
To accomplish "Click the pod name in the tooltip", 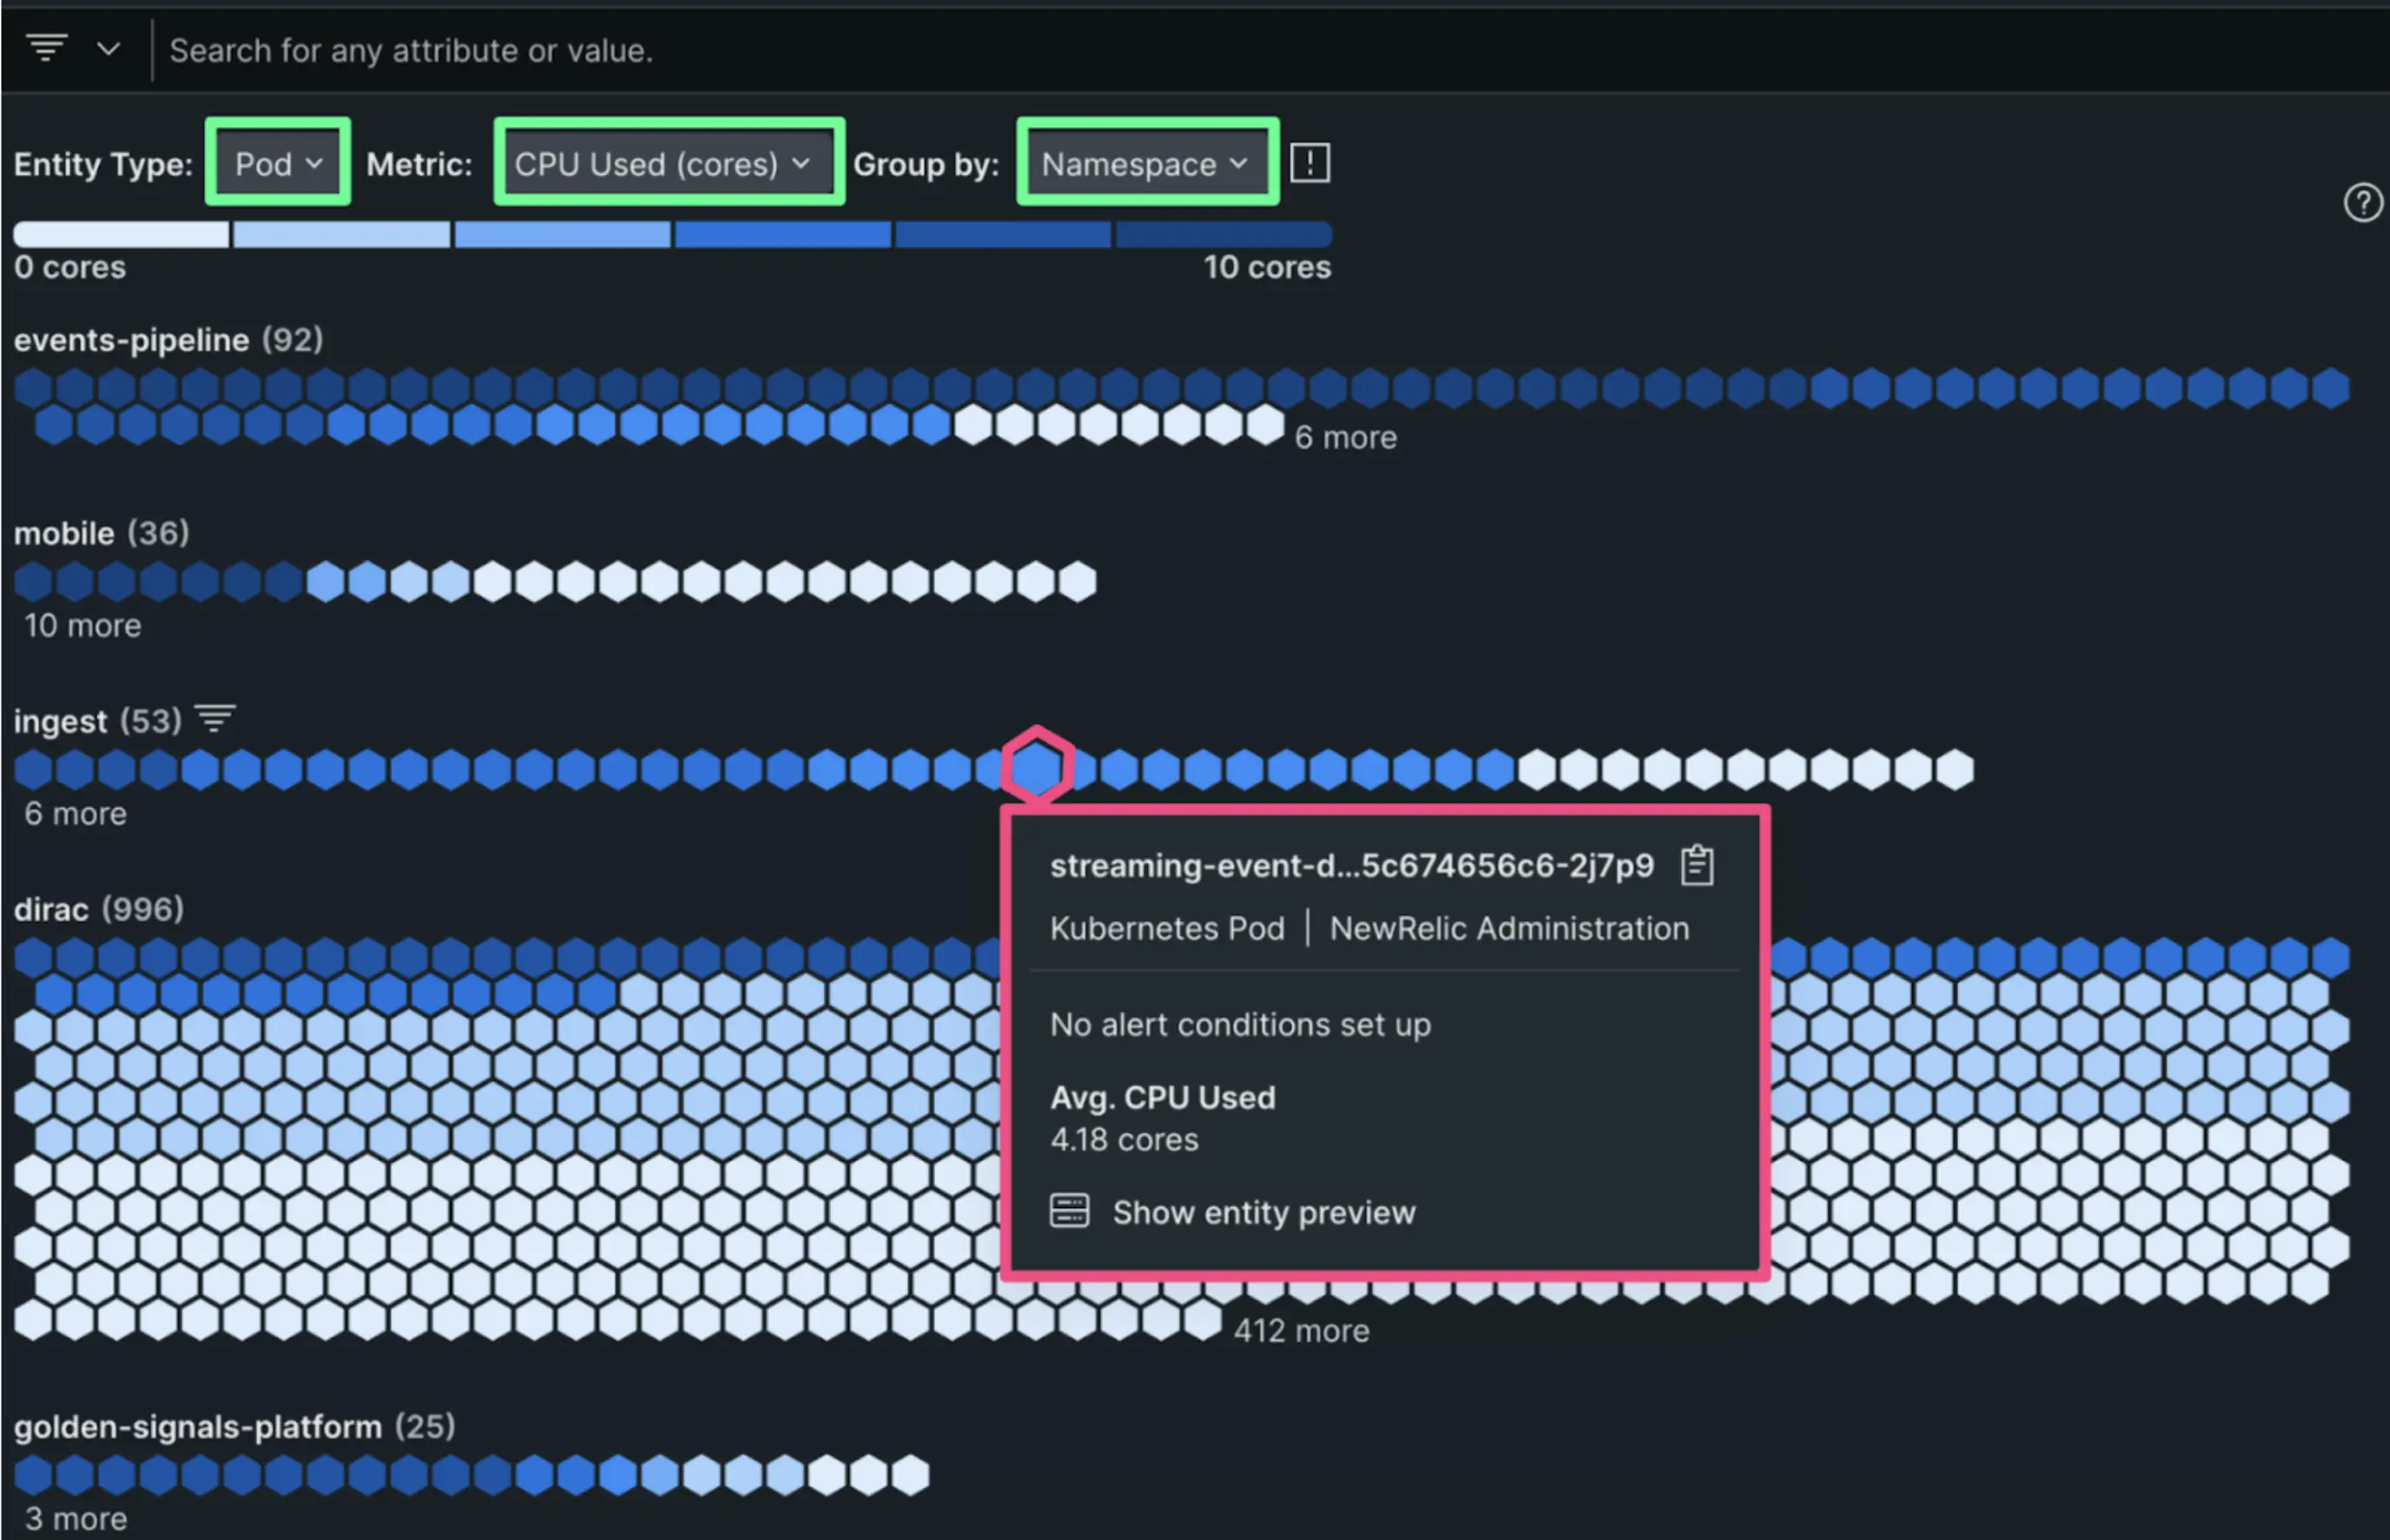I will [1352, 864].
